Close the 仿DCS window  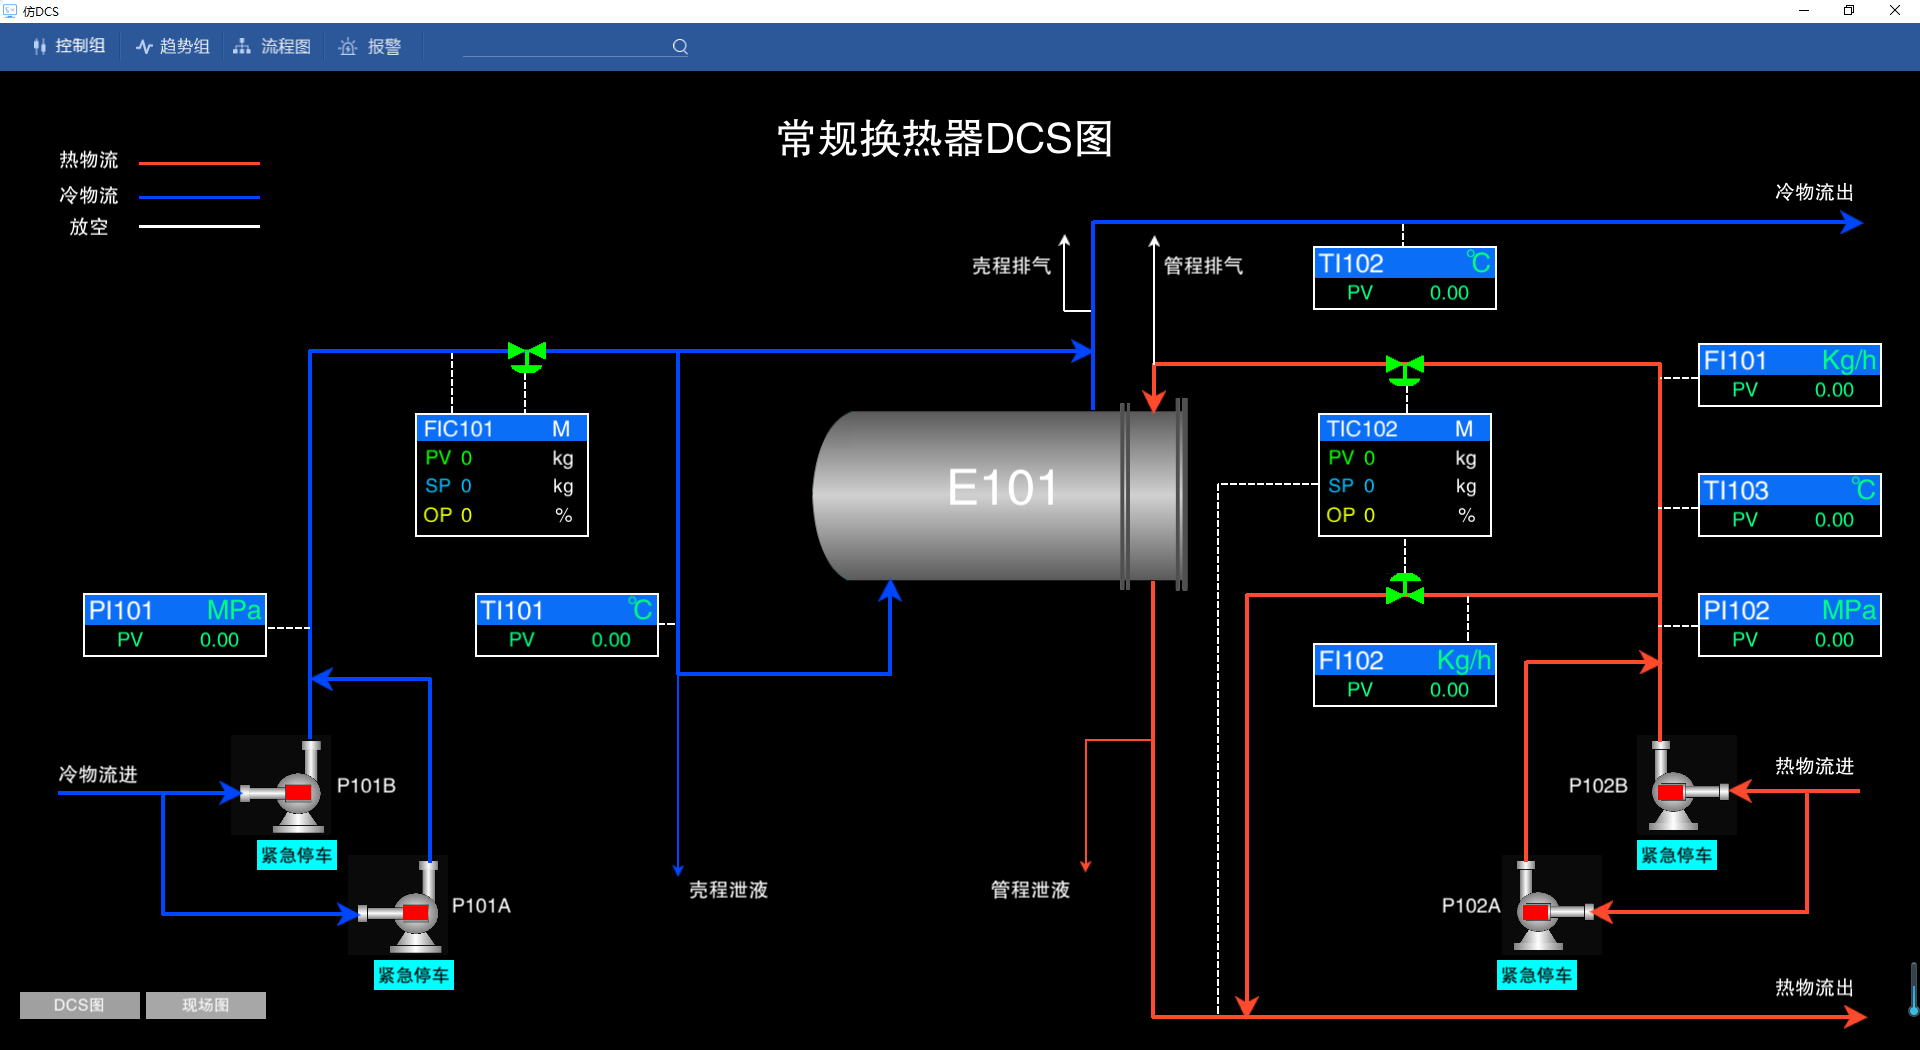(1895, 11)
